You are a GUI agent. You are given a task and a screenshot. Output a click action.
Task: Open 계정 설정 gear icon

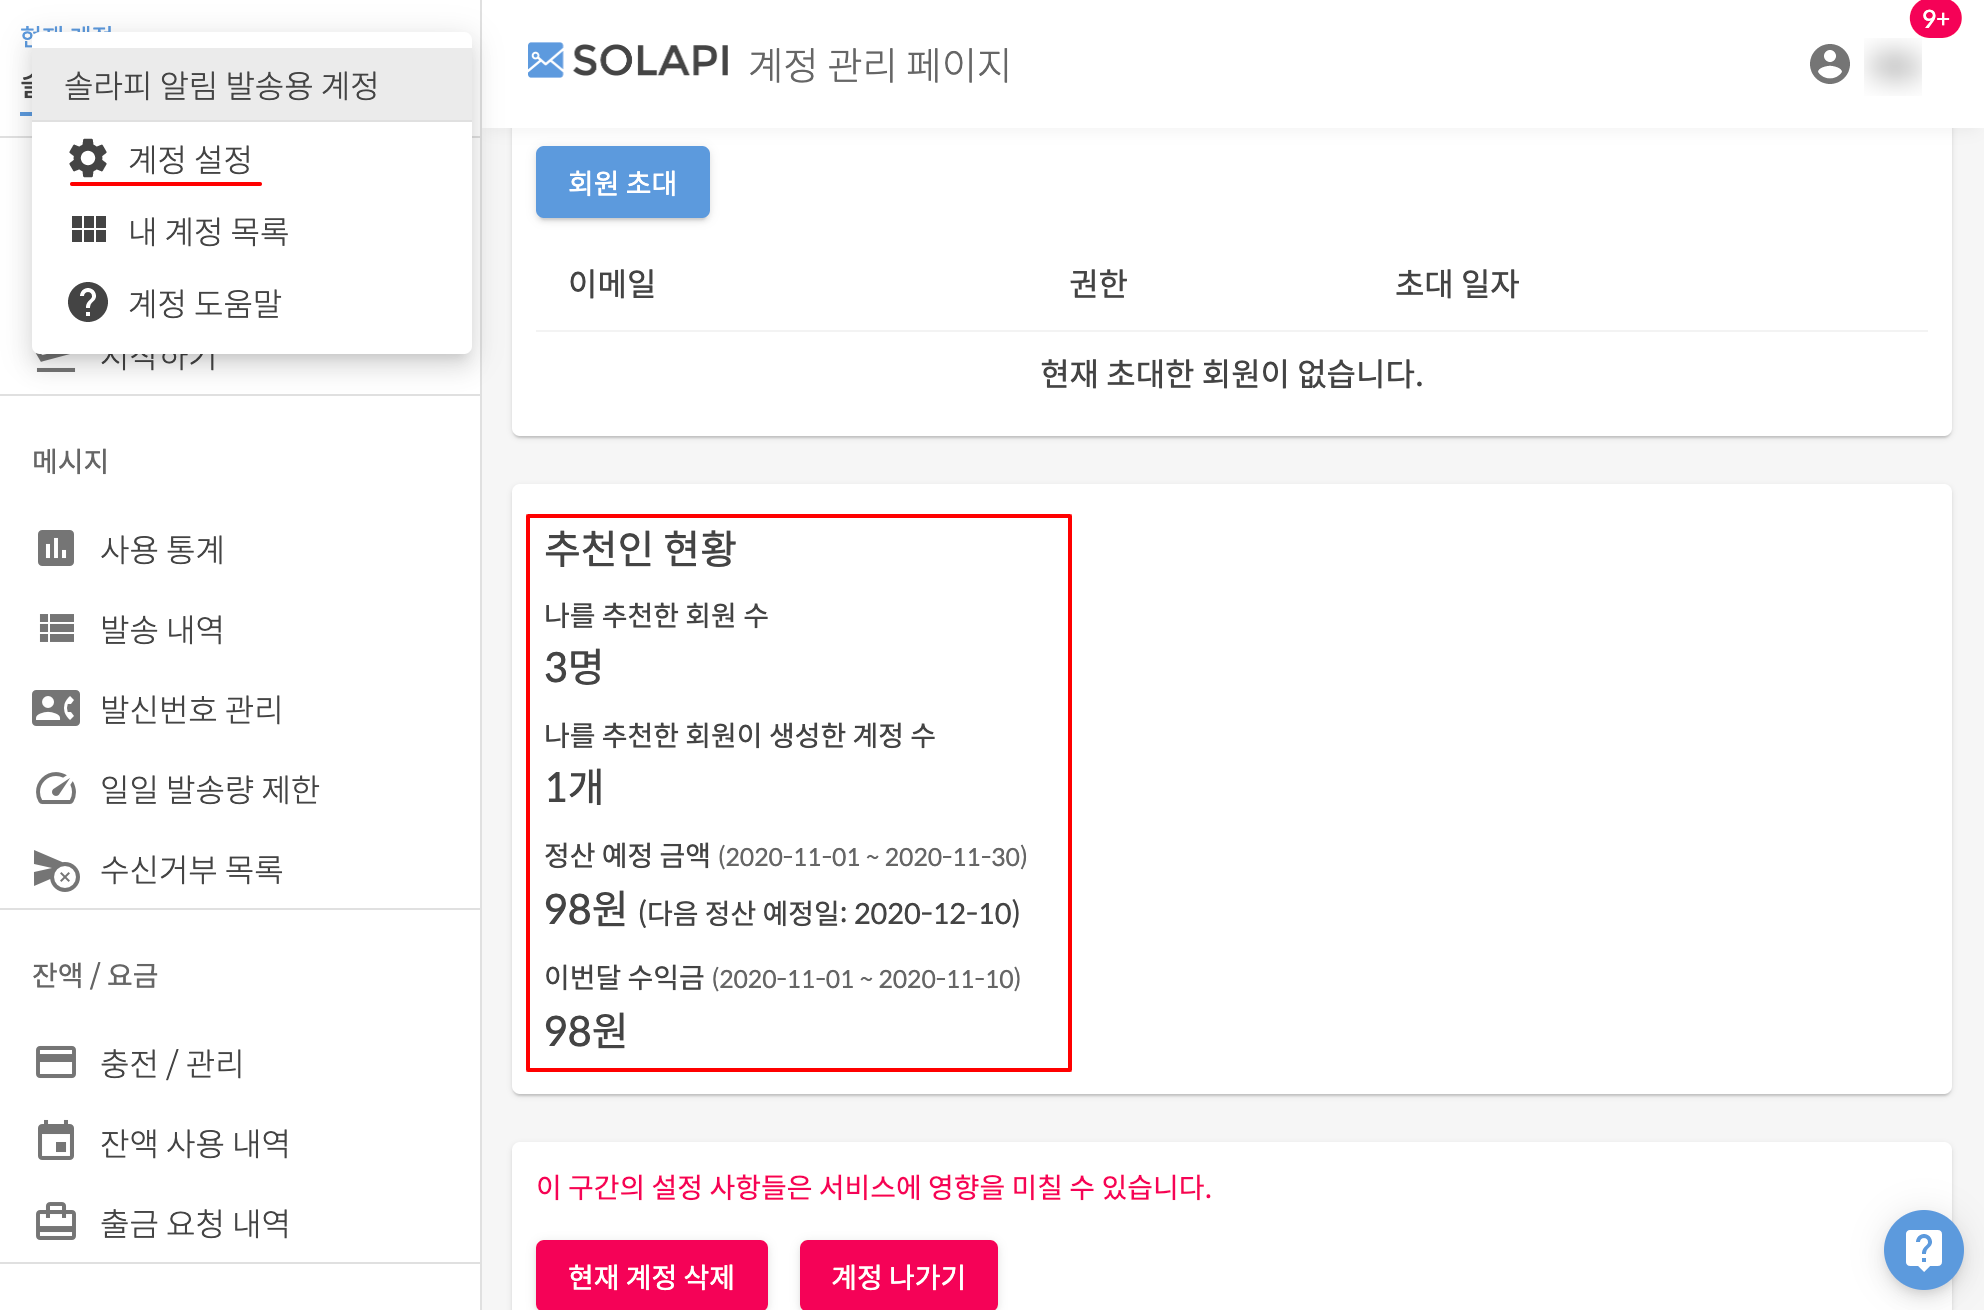(x=88, y=158)
